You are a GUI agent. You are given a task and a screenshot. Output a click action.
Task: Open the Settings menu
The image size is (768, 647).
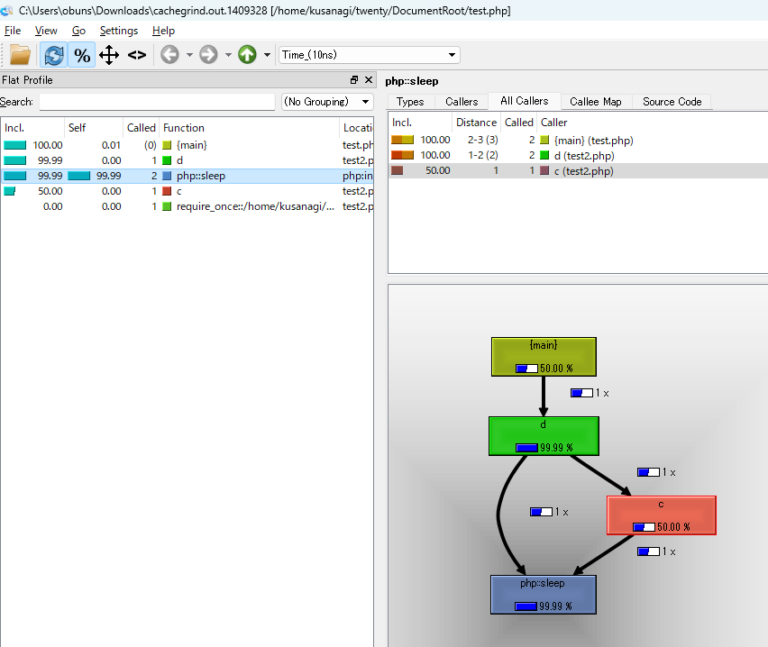[119, 31]
